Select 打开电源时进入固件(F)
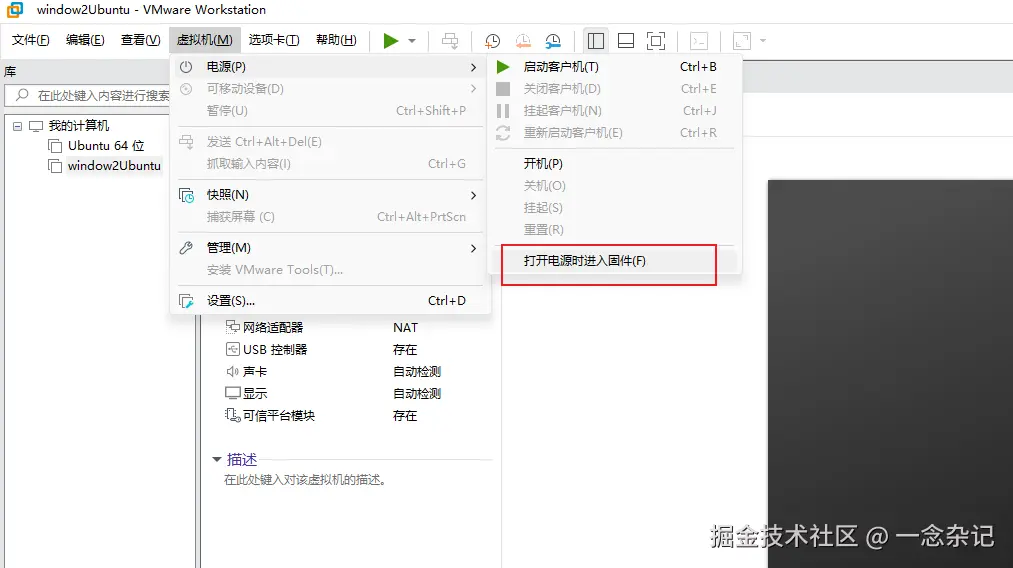 coord(616,261)
